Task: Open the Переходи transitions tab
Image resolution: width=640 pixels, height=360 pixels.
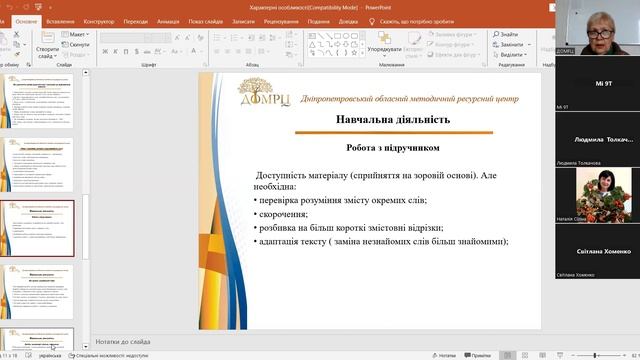Action: click(136, 22)
